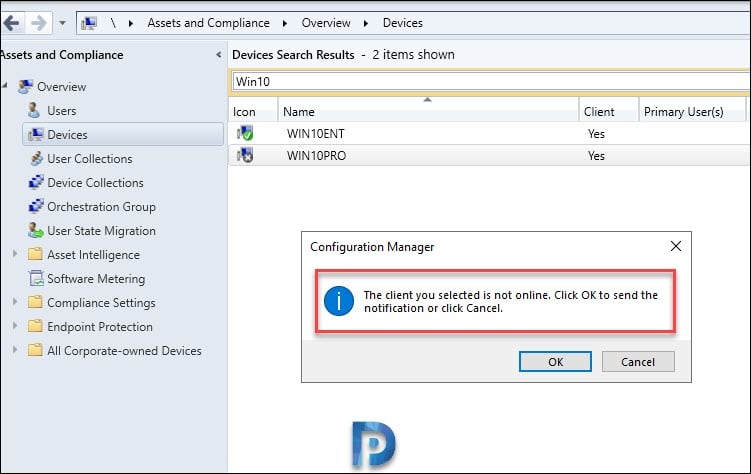
Task: Expand the Asset Intelligence folder
Action: 15,254
